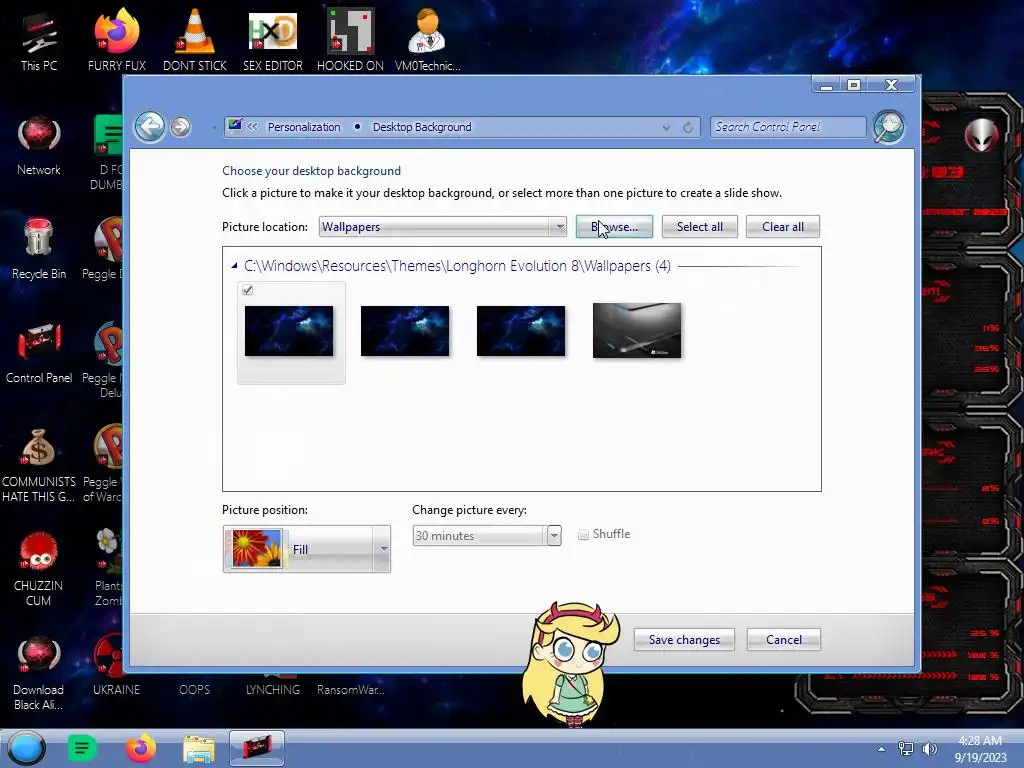Click the Cancel button
Image resolution: width=1024 pixels, height=768 pixels.
[x=784, y=639]
